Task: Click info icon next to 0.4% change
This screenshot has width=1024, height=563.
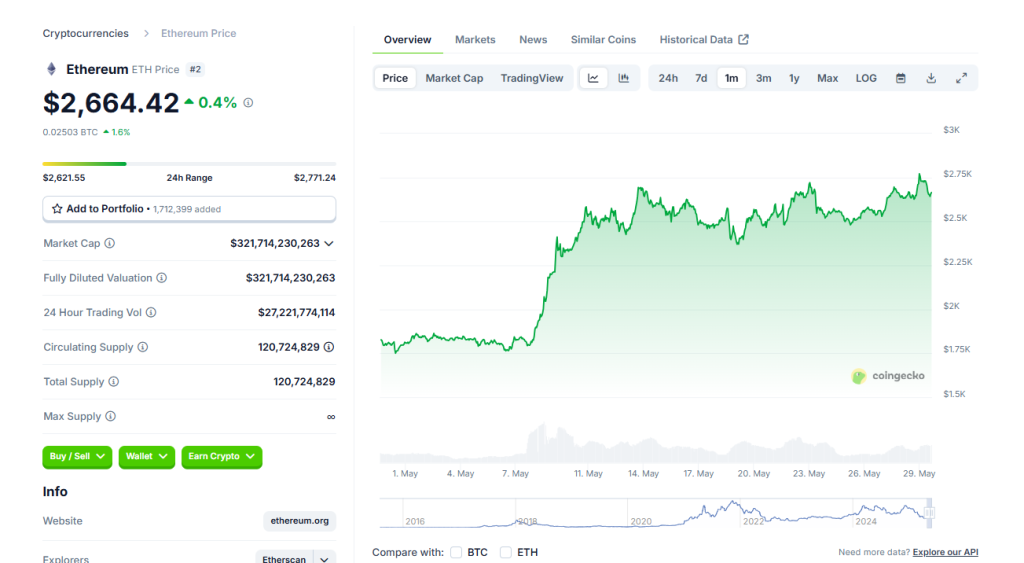Action: click(x=248, y=103)
